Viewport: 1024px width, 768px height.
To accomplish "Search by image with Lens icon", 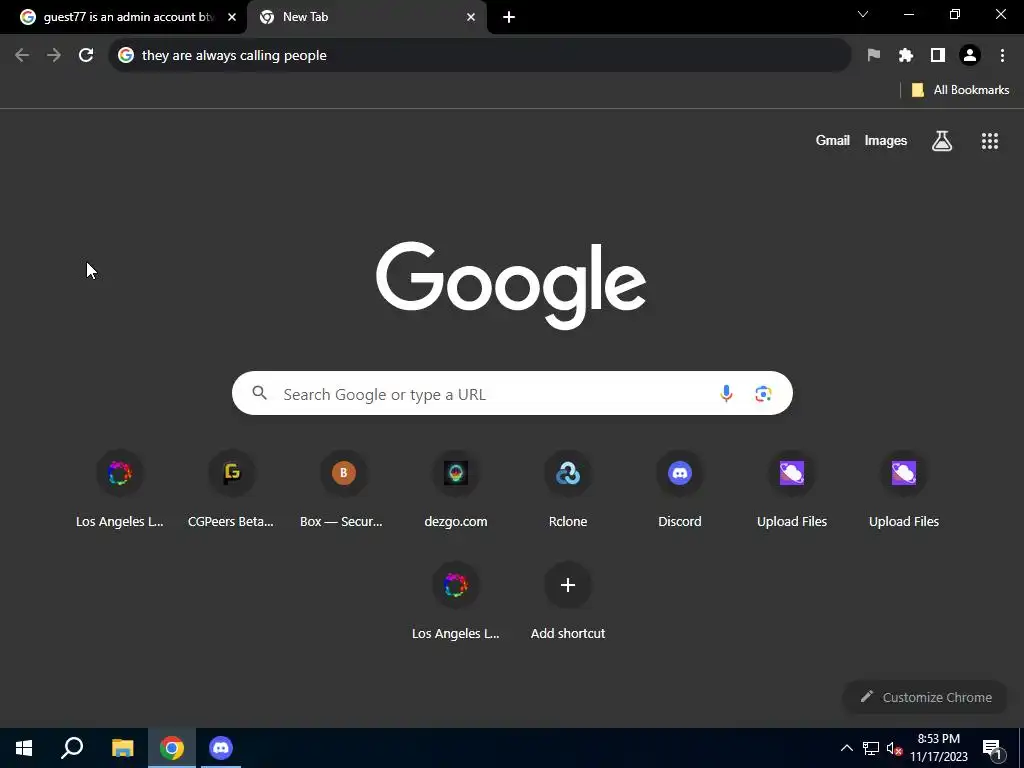I will point(763,394).
